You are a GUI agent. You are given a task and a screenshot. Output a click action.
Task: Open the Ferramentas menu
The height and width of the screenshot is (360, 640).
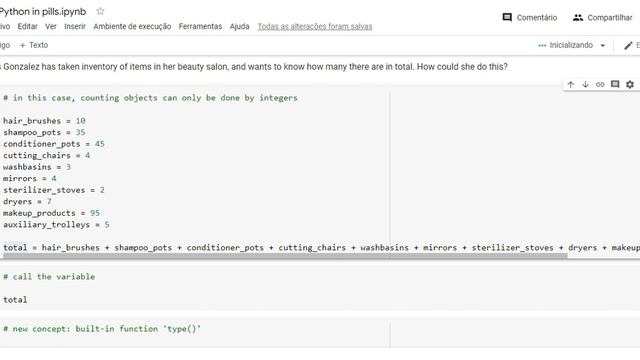coord(200,27)
